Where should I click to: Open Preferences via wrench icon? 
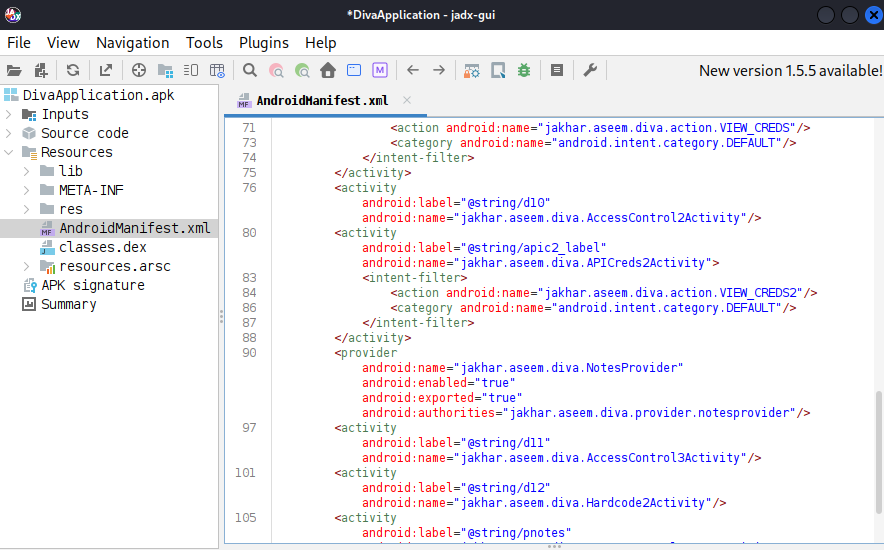[590, 70]
